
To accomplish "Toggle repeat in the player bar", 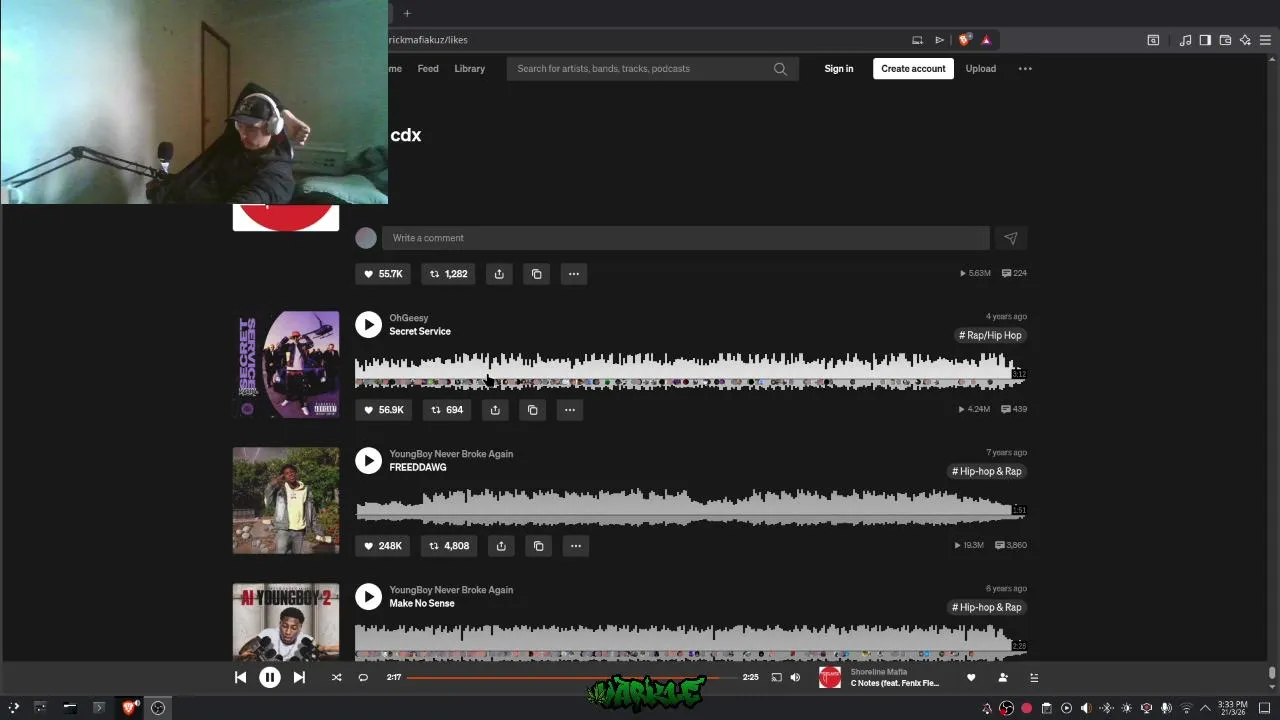I will point(363,677).
